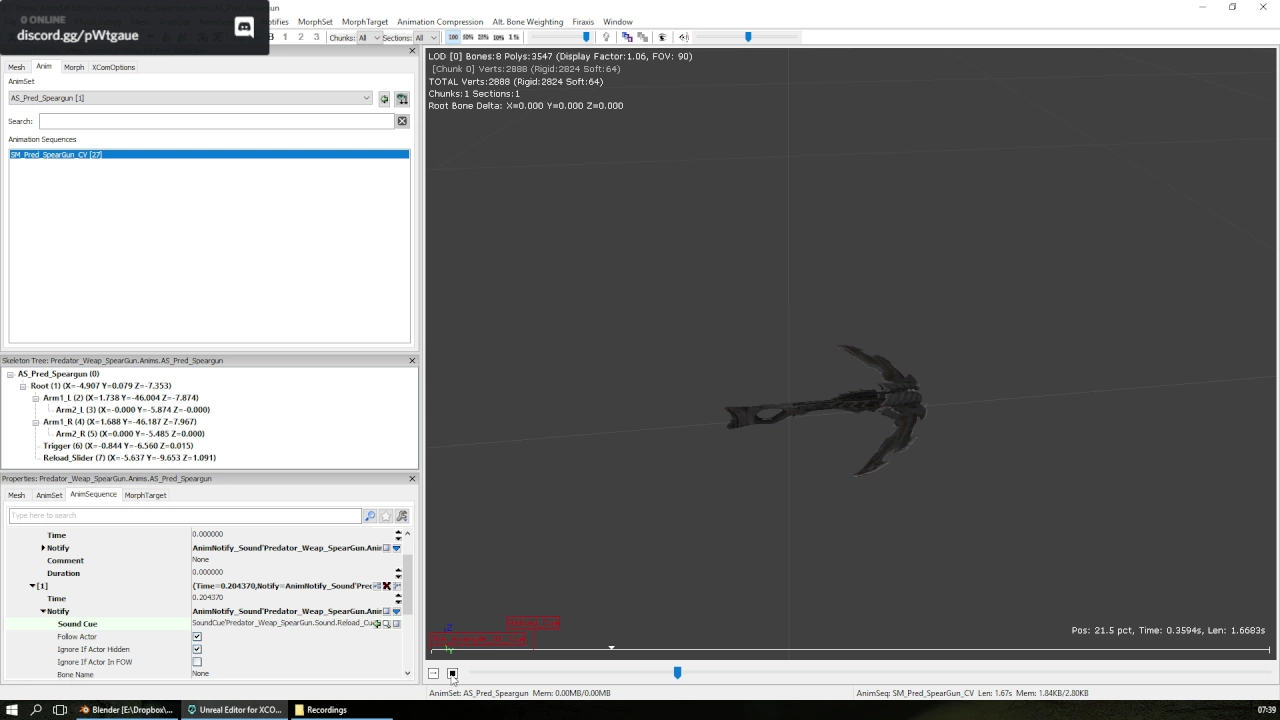Select the Reload_Slider (7) bone
The height and width of the screenshot is (720, 1280).
(129, 458)
